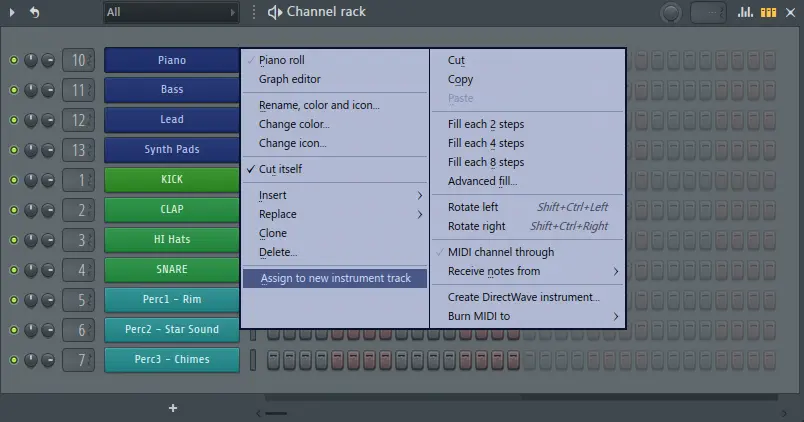
Task: Toggle the 'Cut itself' checked option
Action: point(280,169)
